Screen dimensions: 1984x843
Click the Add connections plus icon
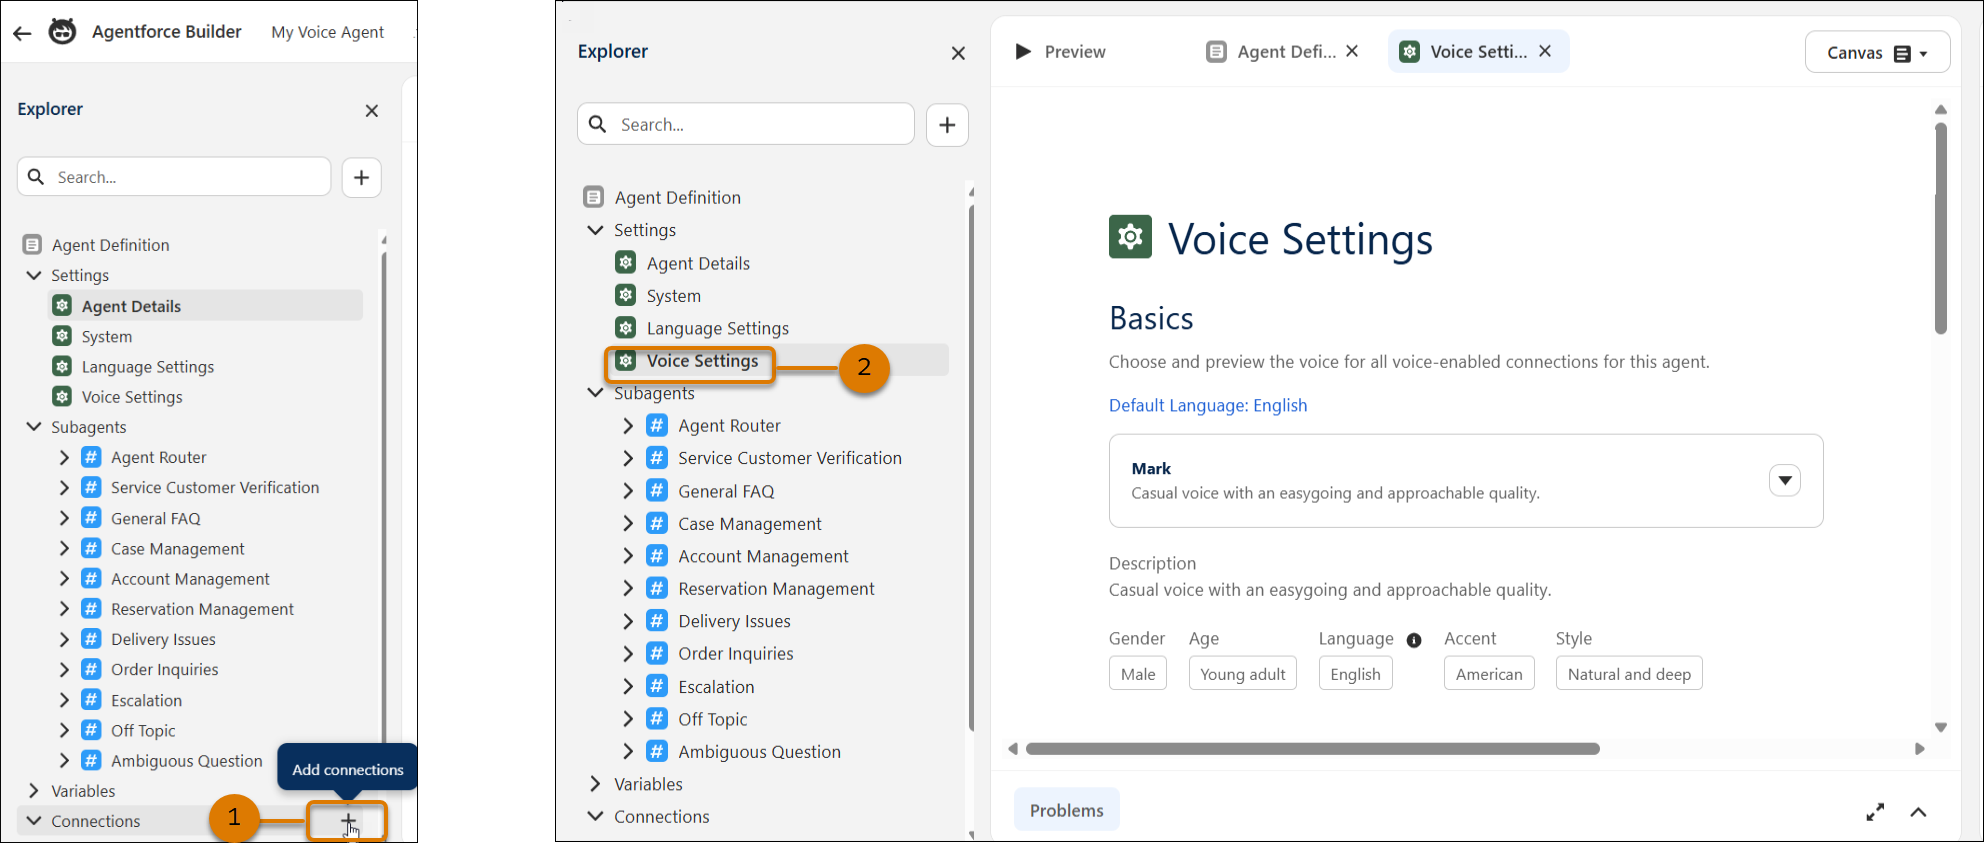pos(347,822)
